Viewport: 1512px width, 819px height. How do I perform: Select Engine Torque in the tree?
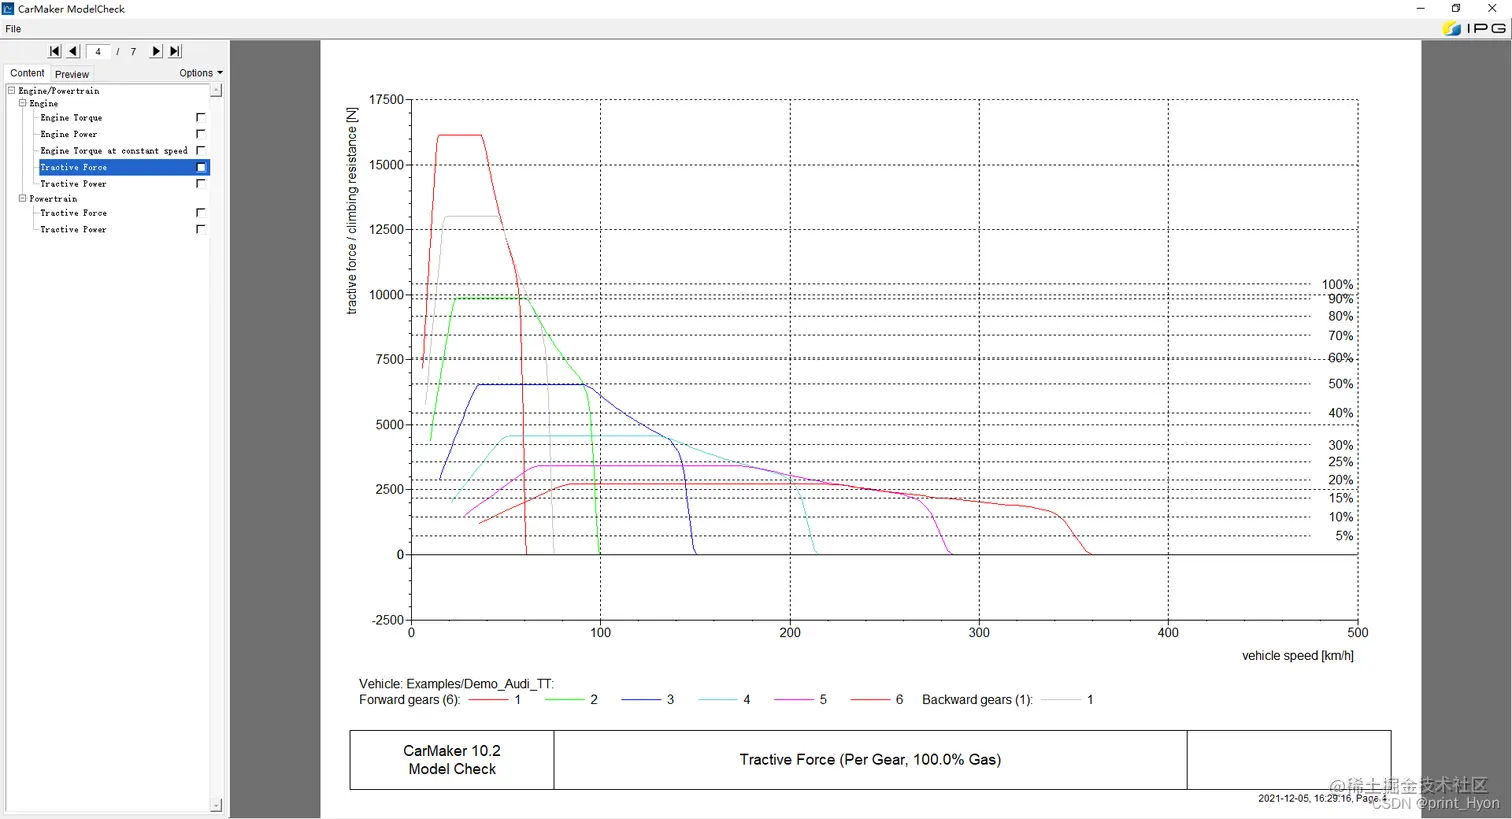[71, 118]
